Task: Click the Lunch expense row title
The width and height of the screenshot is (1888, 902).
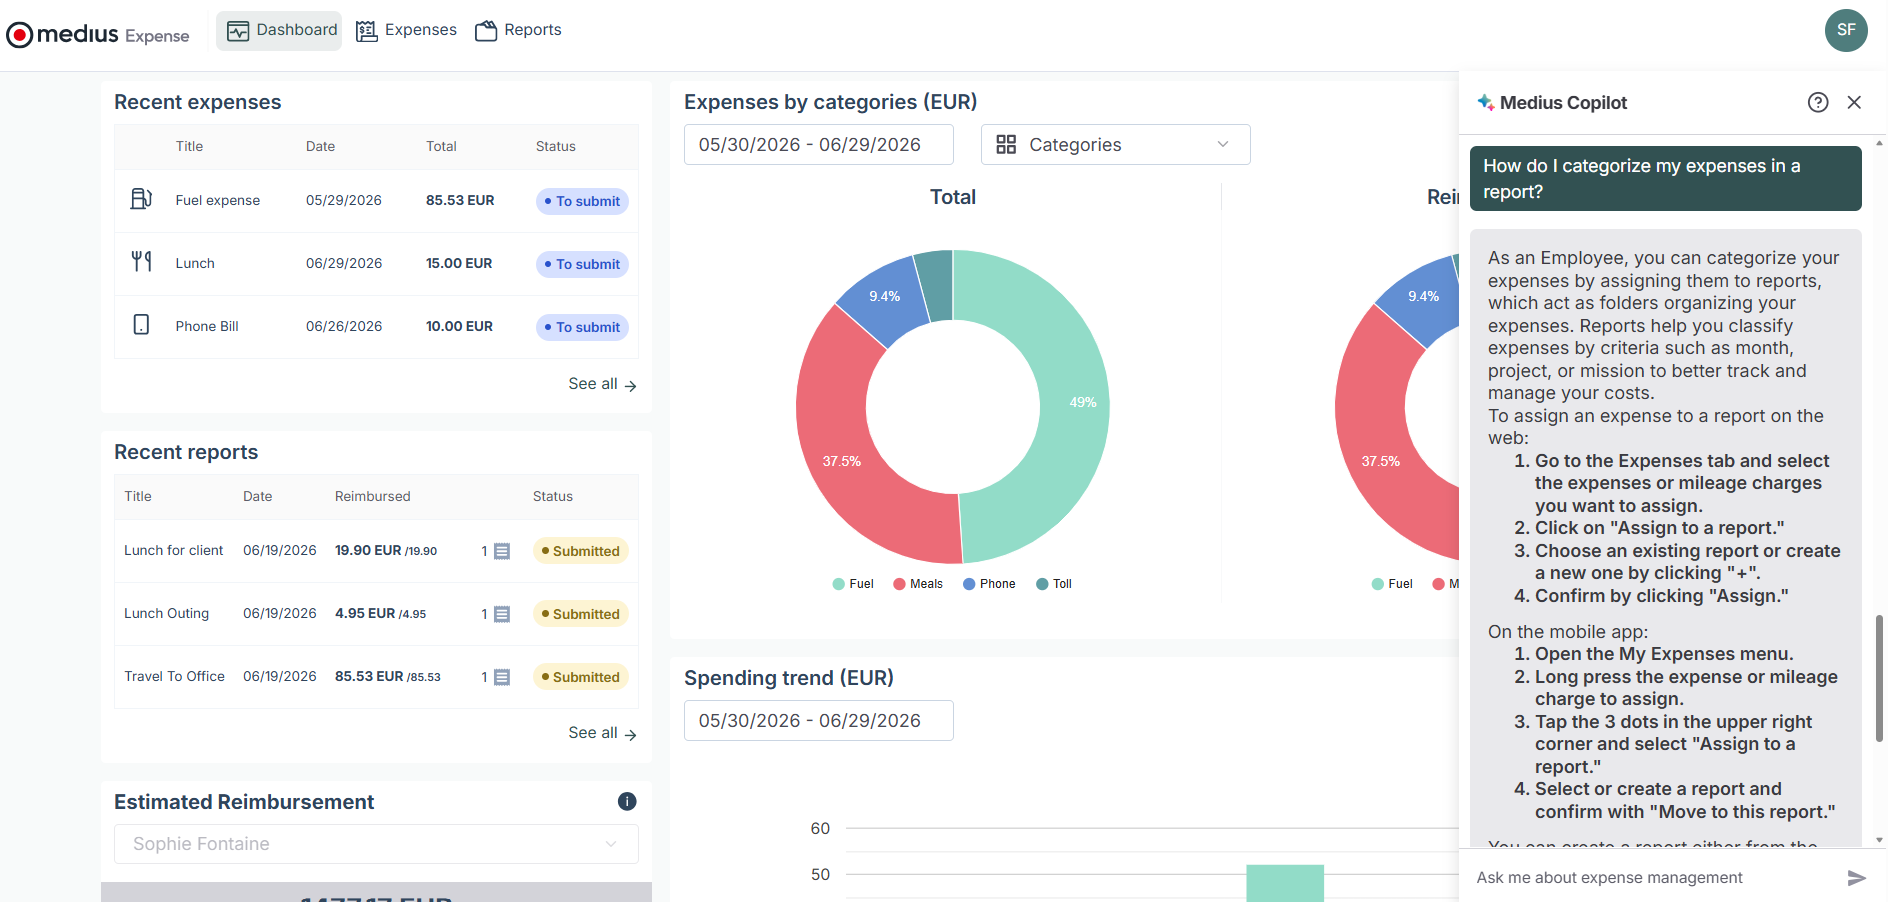Action: (195, 263)
